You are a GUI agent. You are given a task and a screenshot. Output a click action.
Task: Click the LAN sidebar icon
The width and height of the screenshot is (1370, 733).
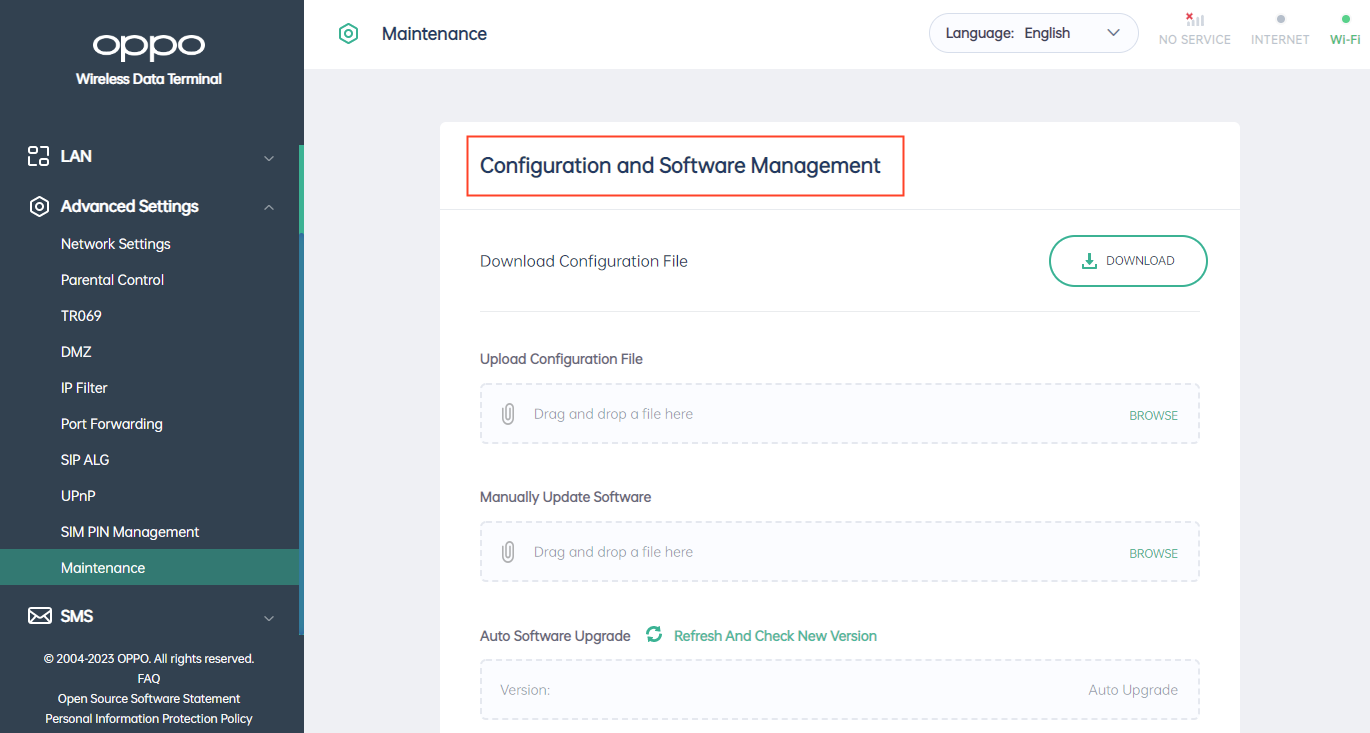38,156
